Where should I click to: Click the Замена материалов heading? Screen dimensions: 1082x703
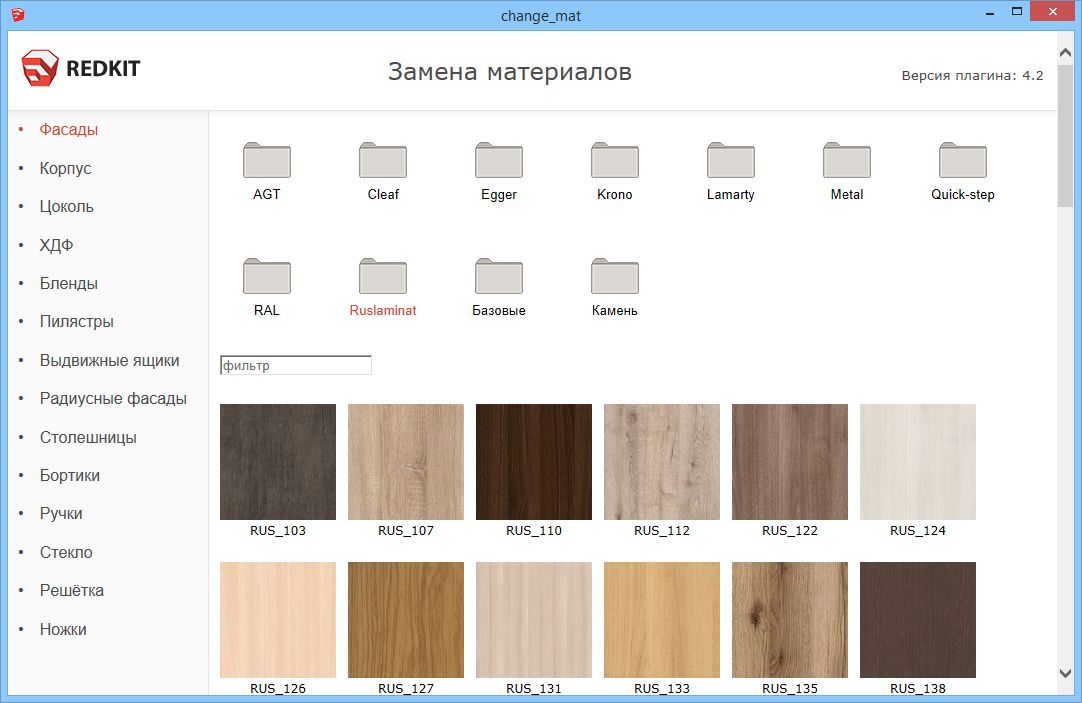(510, 71)
